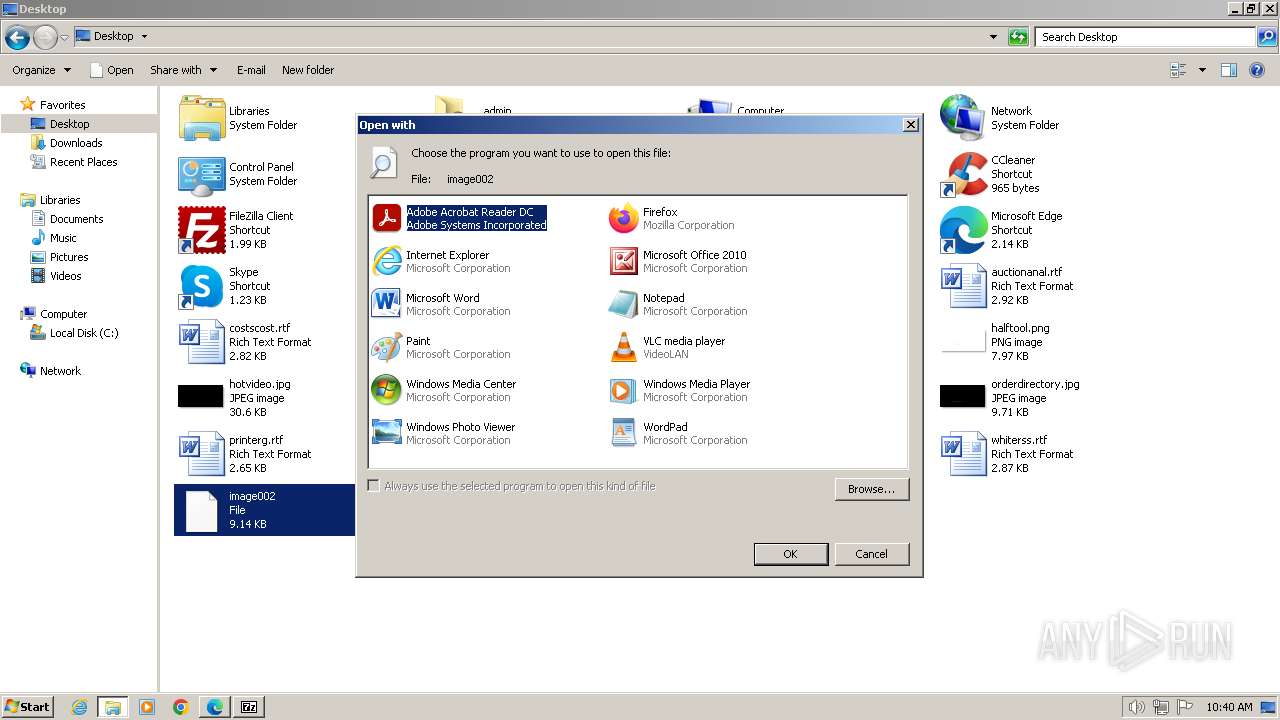Toggle the preview pane button

point(1229,70)
